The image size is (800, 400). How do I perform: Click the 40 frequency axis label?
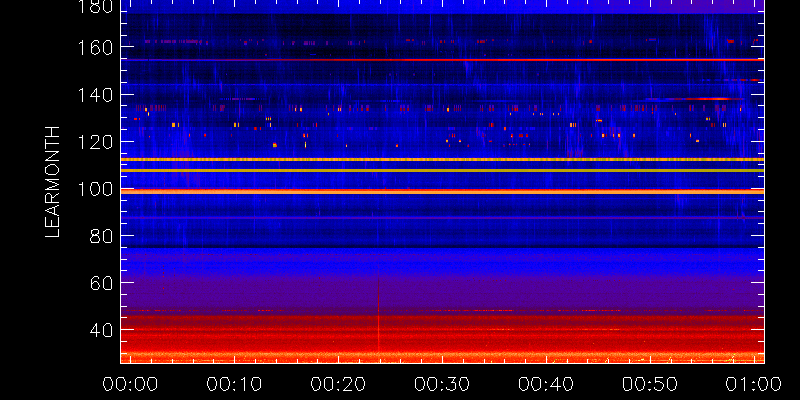(x=101, y=331)
